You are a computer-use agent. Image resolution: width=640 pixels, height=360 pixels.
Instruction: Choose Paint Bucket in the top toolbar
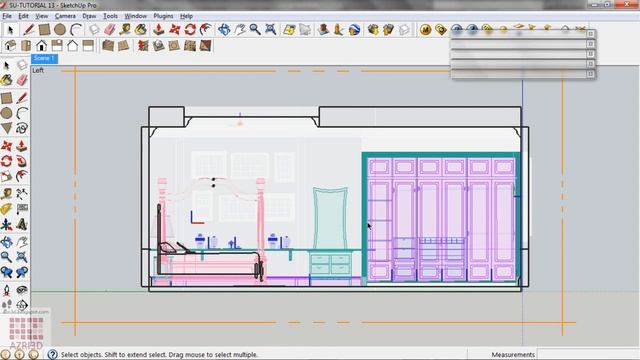(x=141, y=30)
